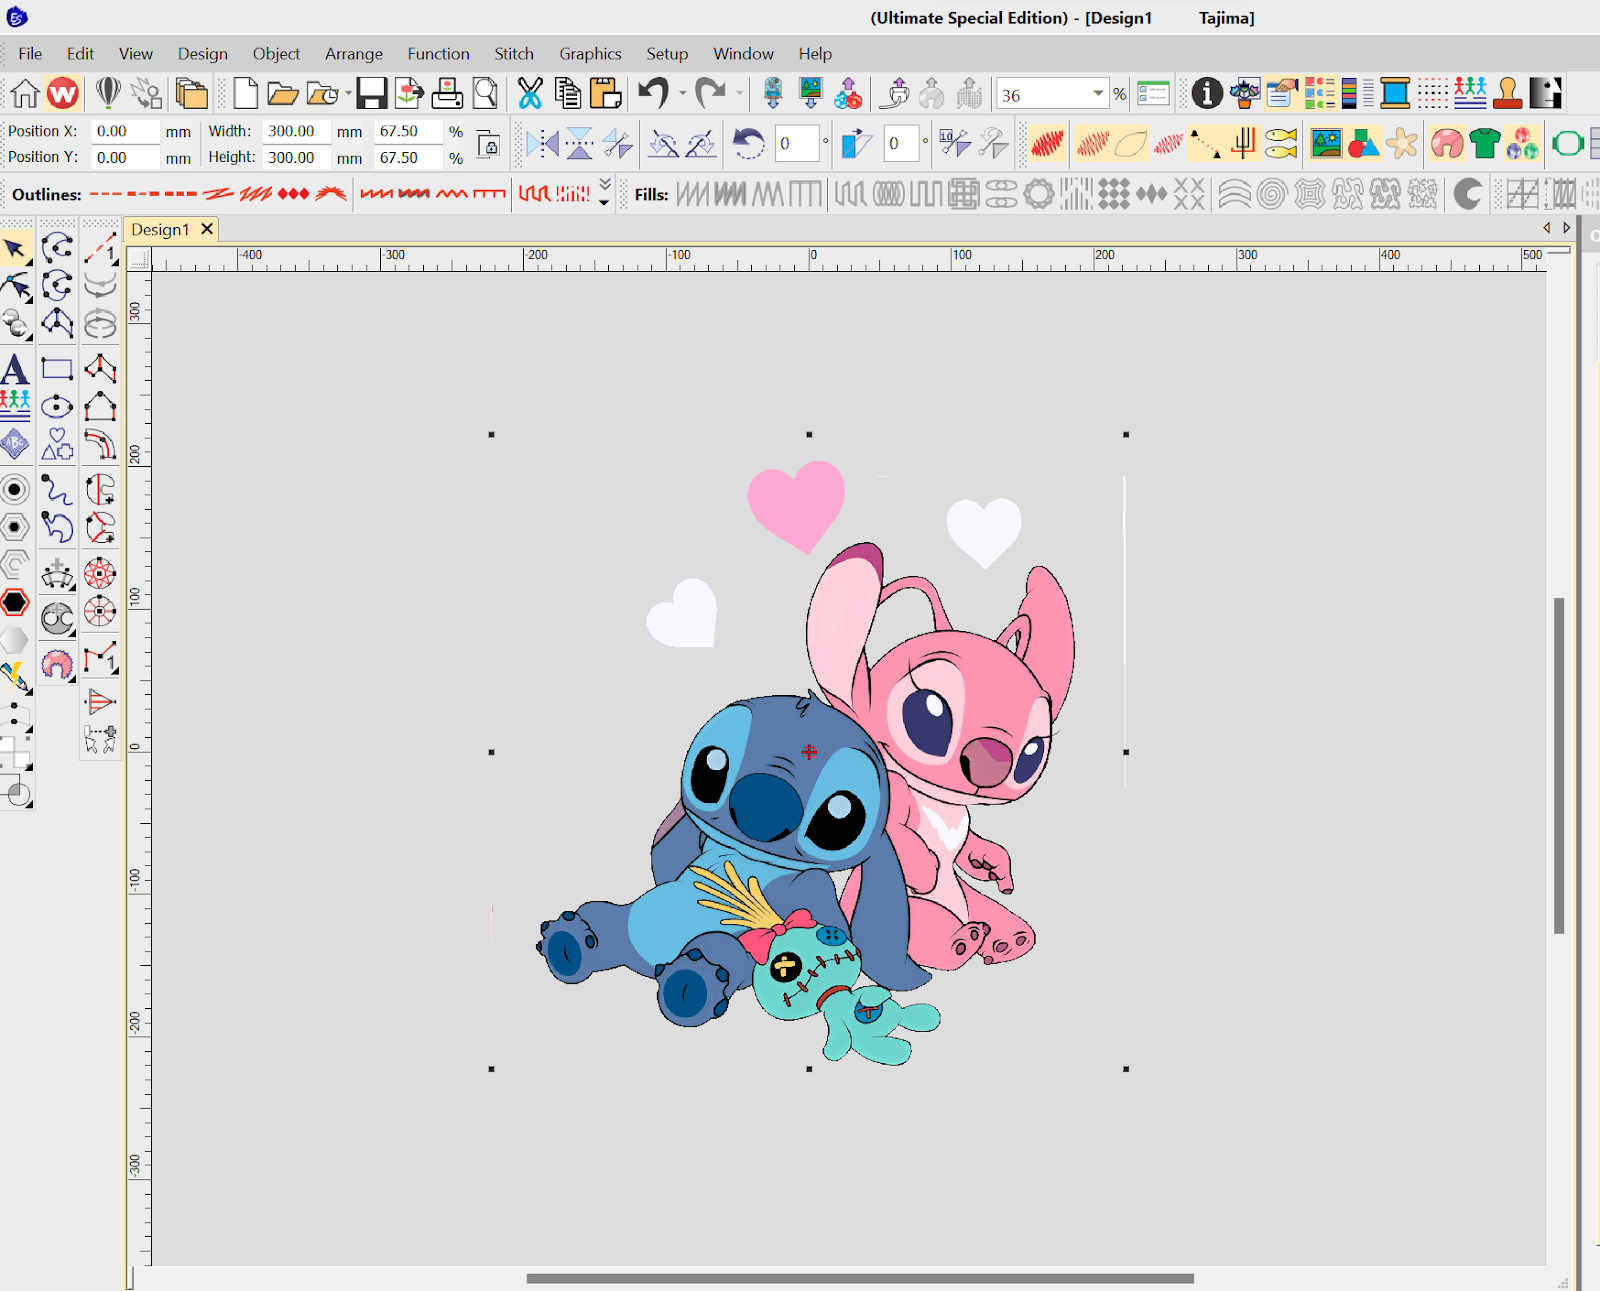Toggle Show Vectors shapes icon

[x=1364, y=144]
